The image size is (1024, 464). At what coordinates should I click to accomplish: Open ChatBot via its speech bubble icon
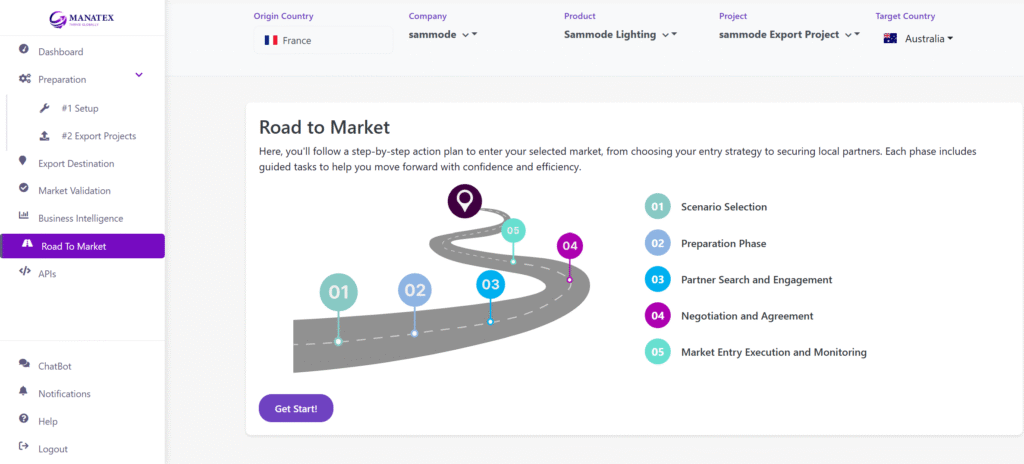pyautogui.click(x=24, y=365)
